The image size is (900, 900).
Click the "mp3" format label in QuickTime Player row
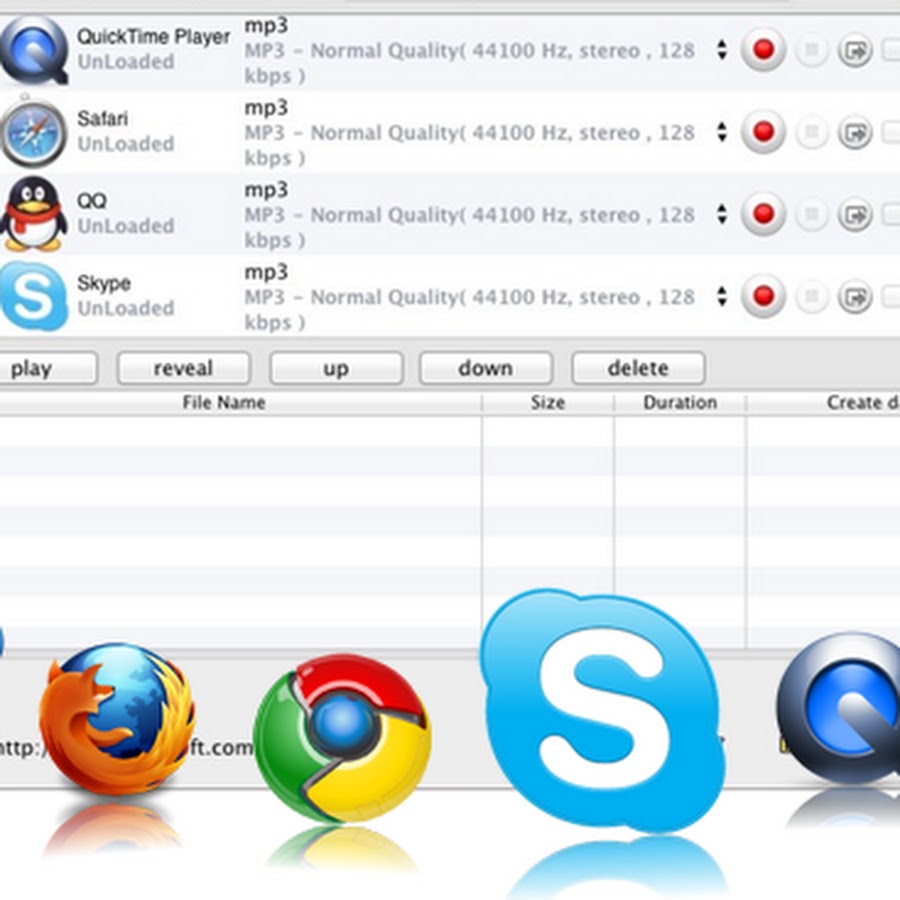click(x=266, y=26)
